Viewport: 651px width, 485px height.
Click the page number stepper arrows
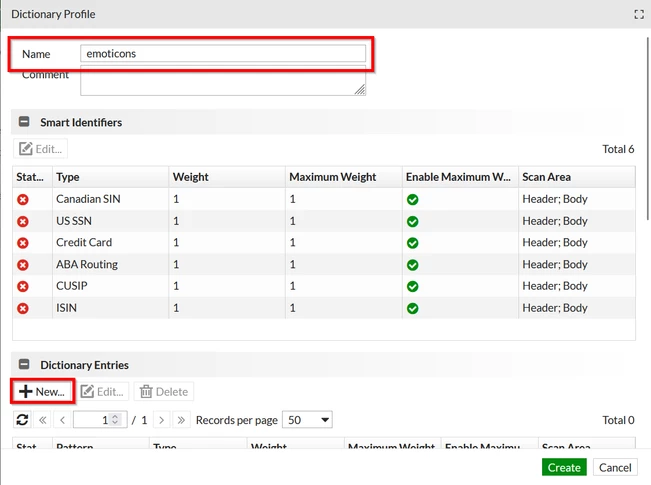coord(115,420)
